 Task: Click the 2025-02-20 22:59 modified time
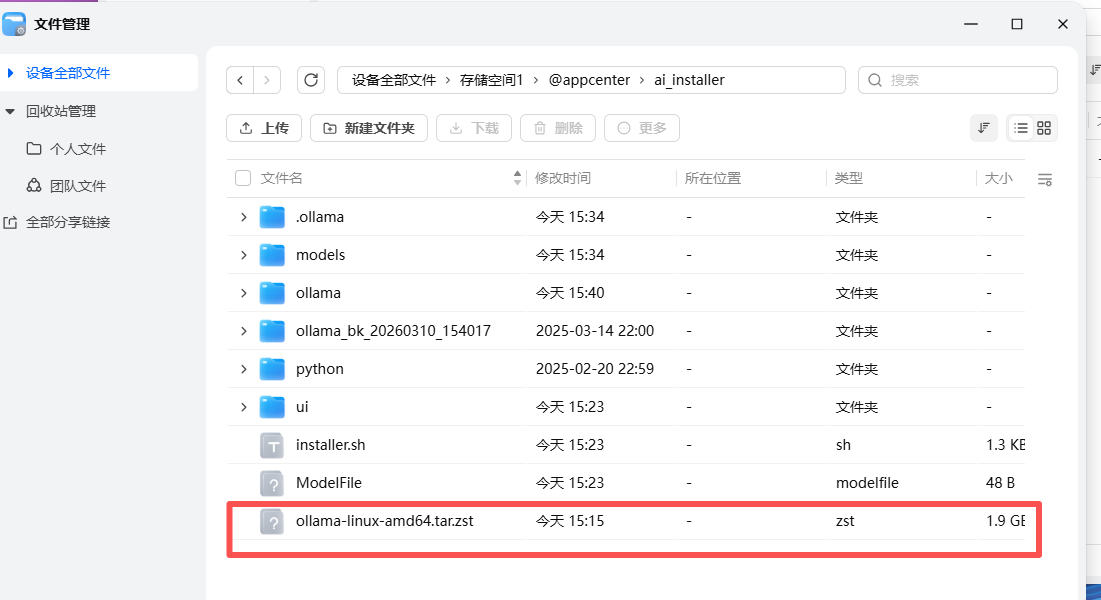[x=595, y=369]
